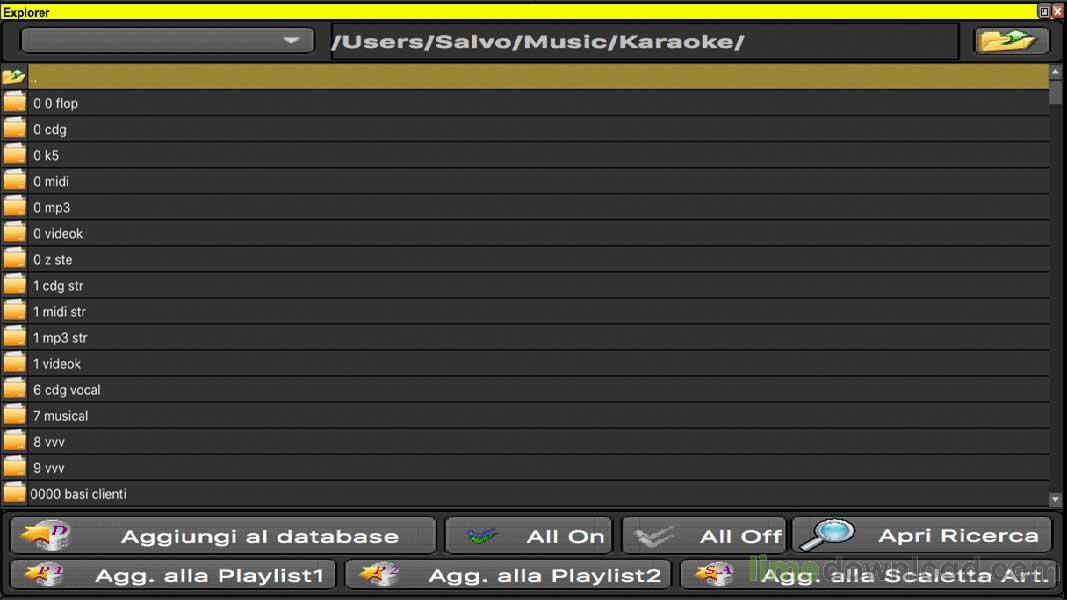This screenshot has width=1067, height=600.
Task: Click folder icon of '0000 basi clienti'
Action: (x=14, y=493)
